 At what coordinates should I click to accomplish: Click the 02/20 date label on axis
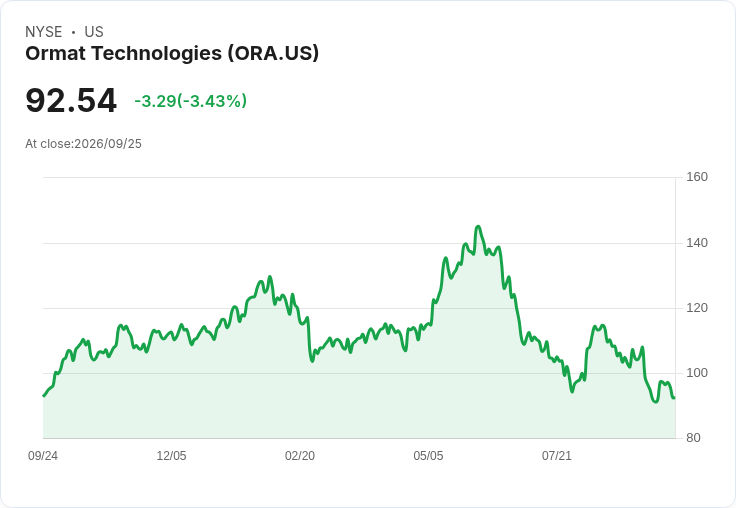pyautogui.click(x=300, y=455)
